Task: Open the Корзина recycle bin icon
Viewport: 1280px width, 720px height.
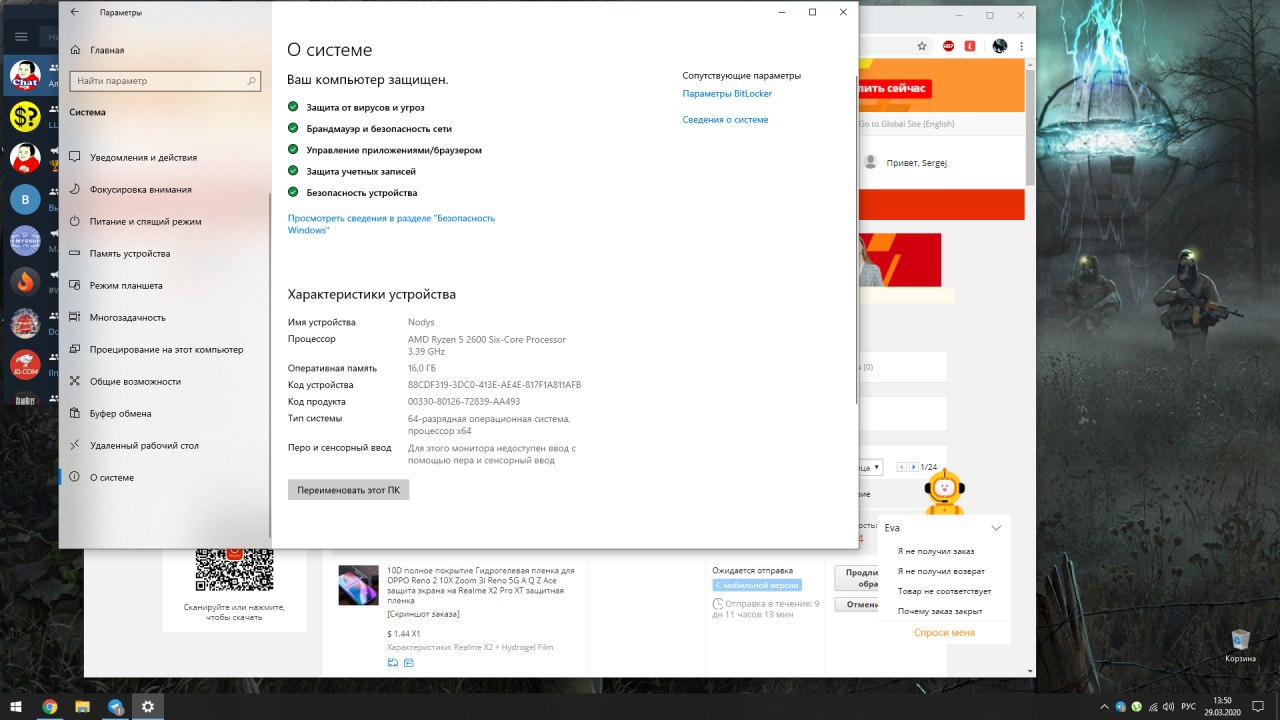Action: click(1240, 646)
